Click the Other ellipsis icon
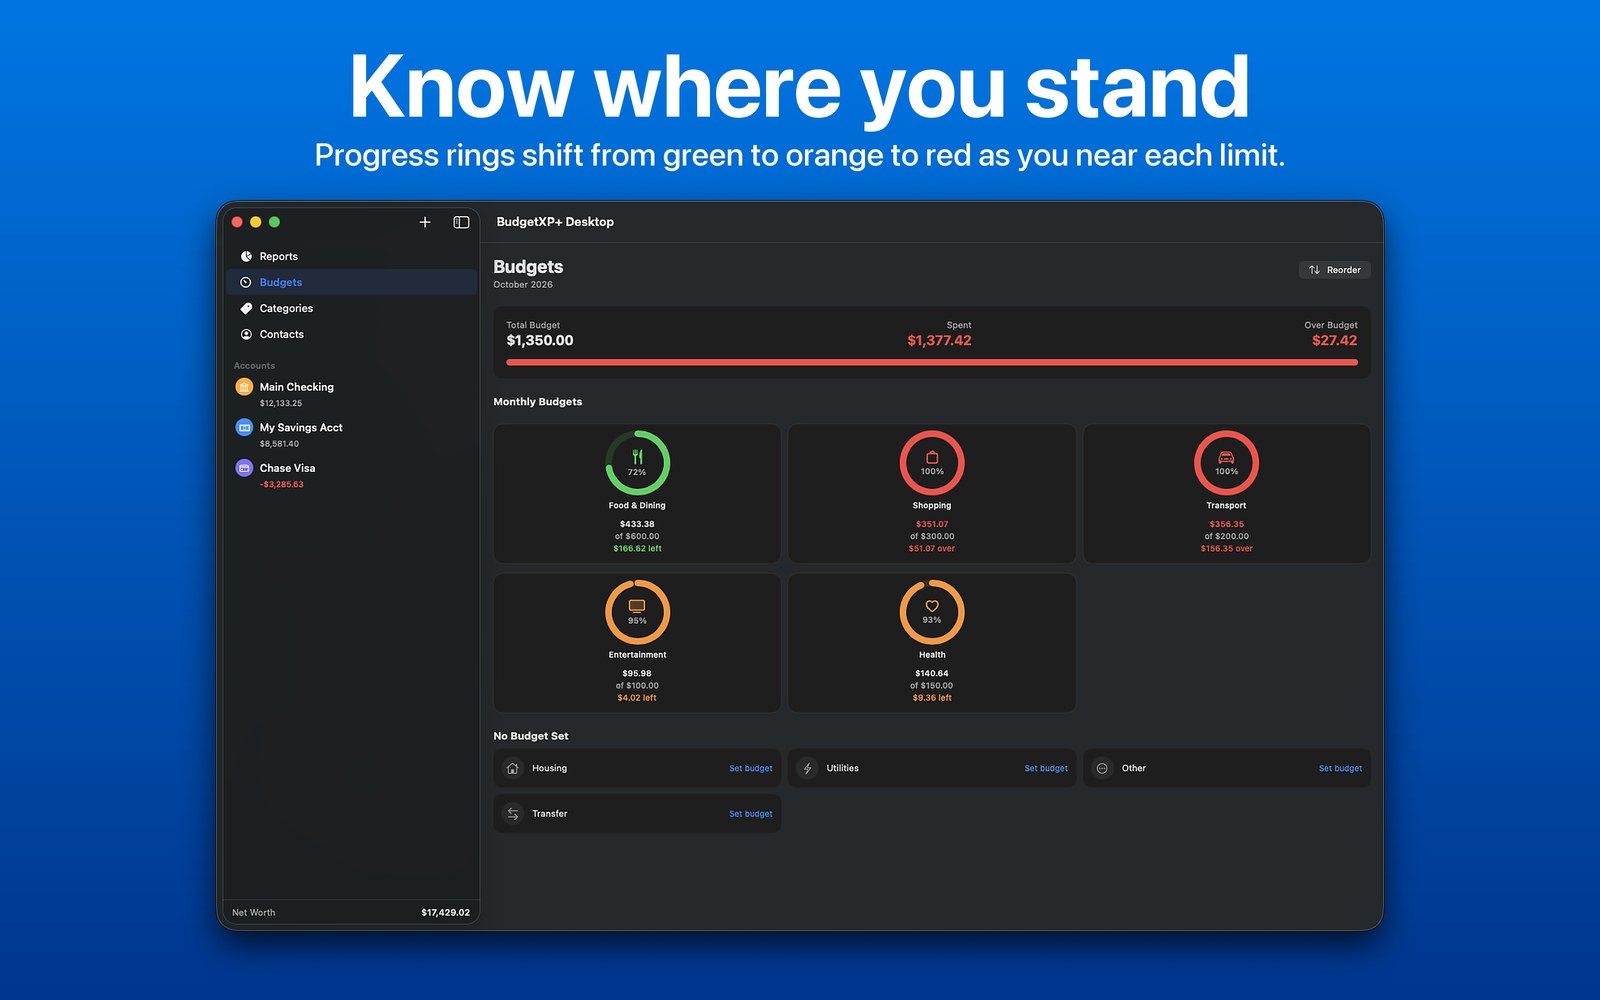 click(1102, 769)
